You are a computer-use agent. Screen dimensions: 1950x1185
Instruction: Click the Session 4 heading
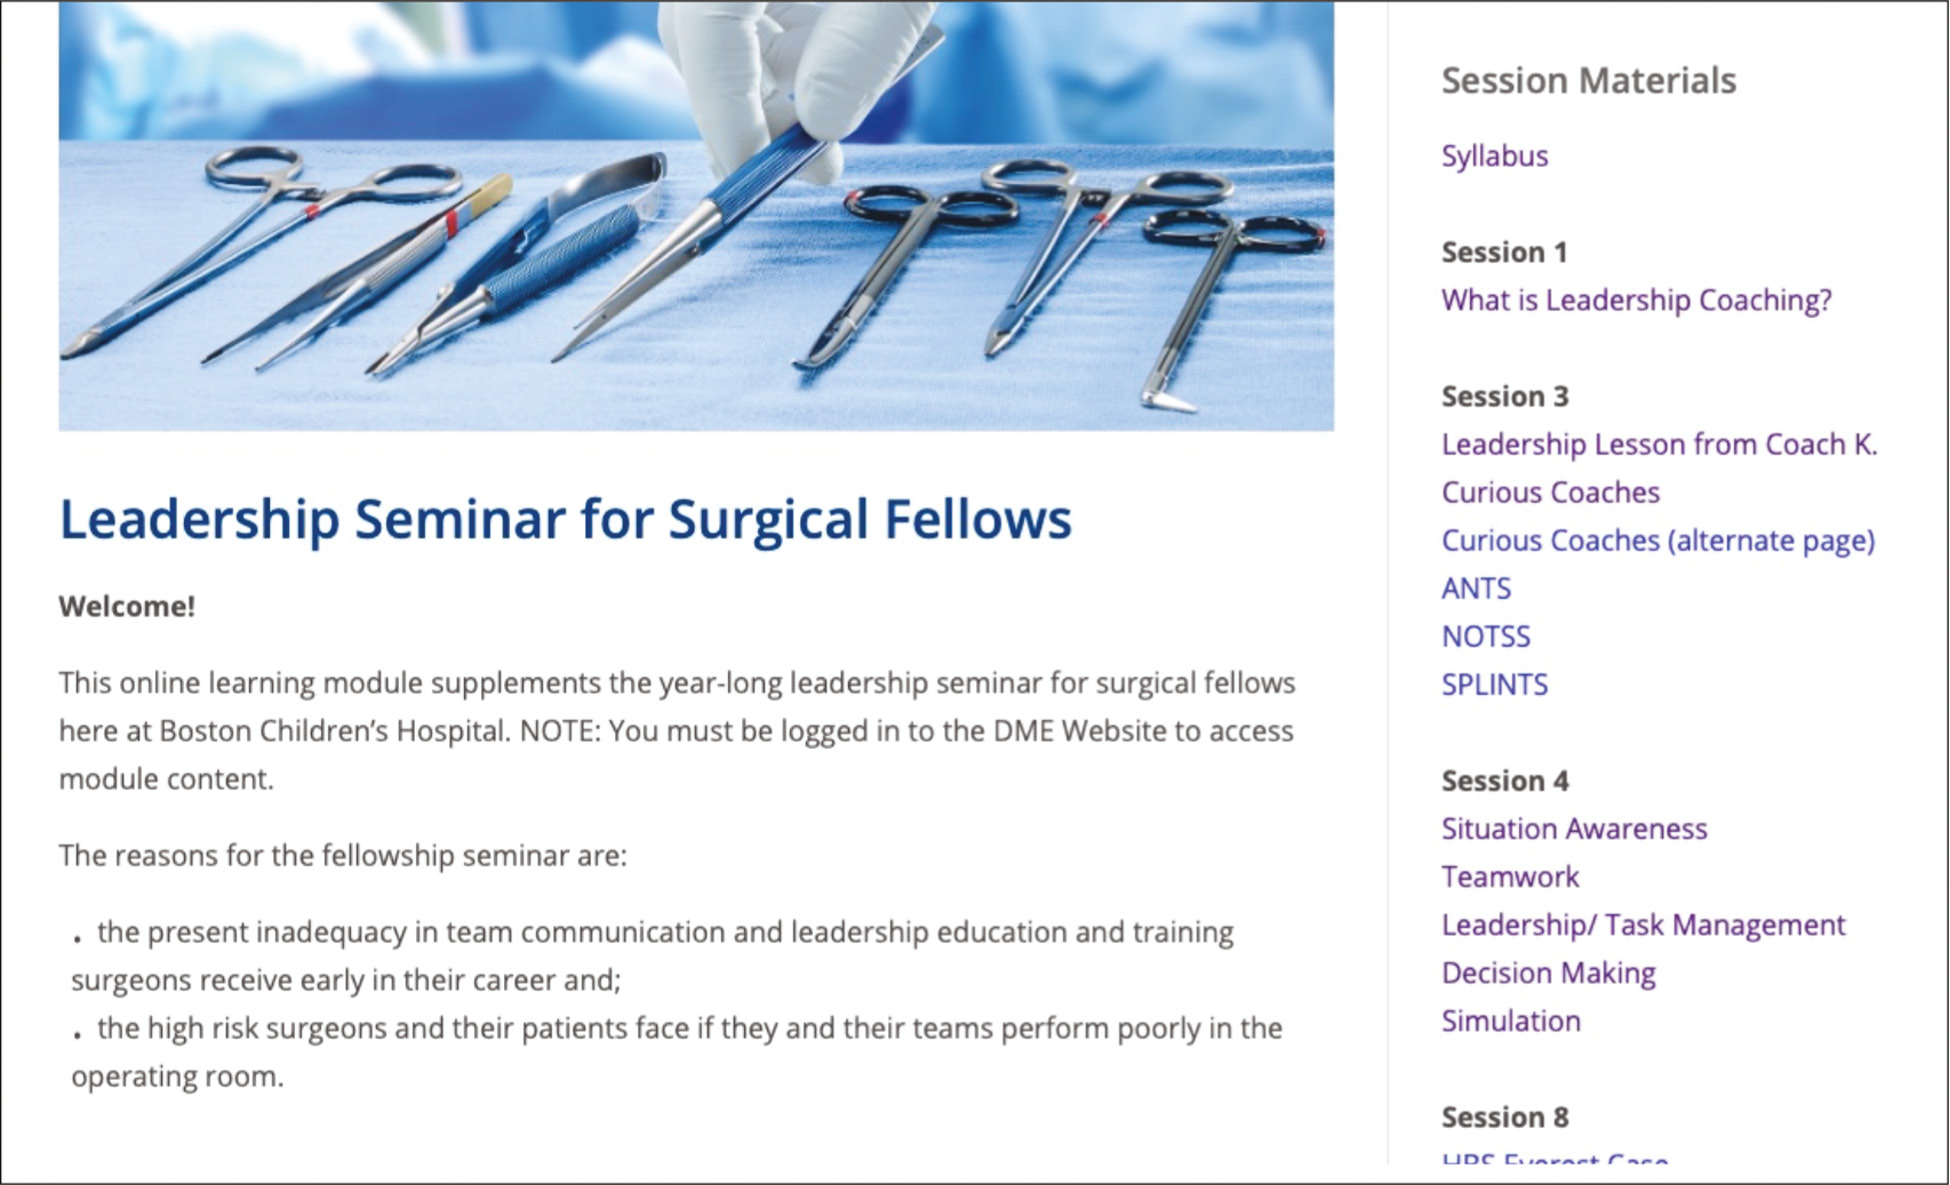click(1505, 781)
